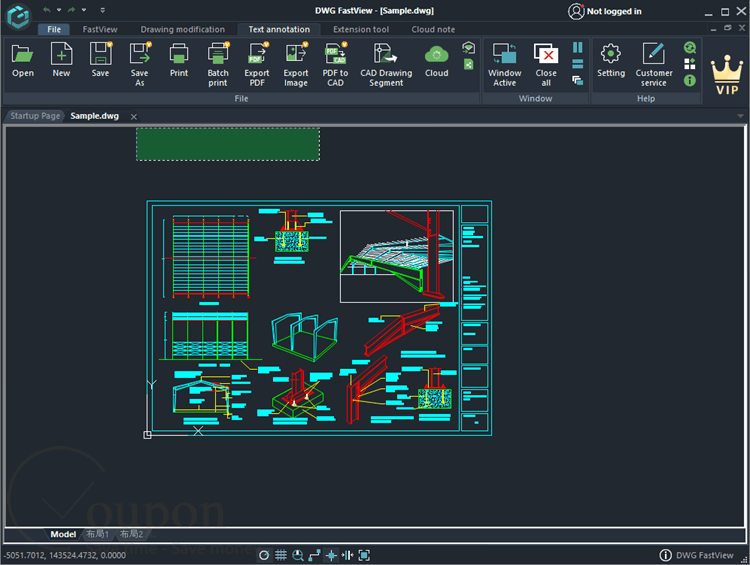Image resolution: width=750 pixels, height=565 pixels.
Task: Click the Open folder icon
Action: 22,60
